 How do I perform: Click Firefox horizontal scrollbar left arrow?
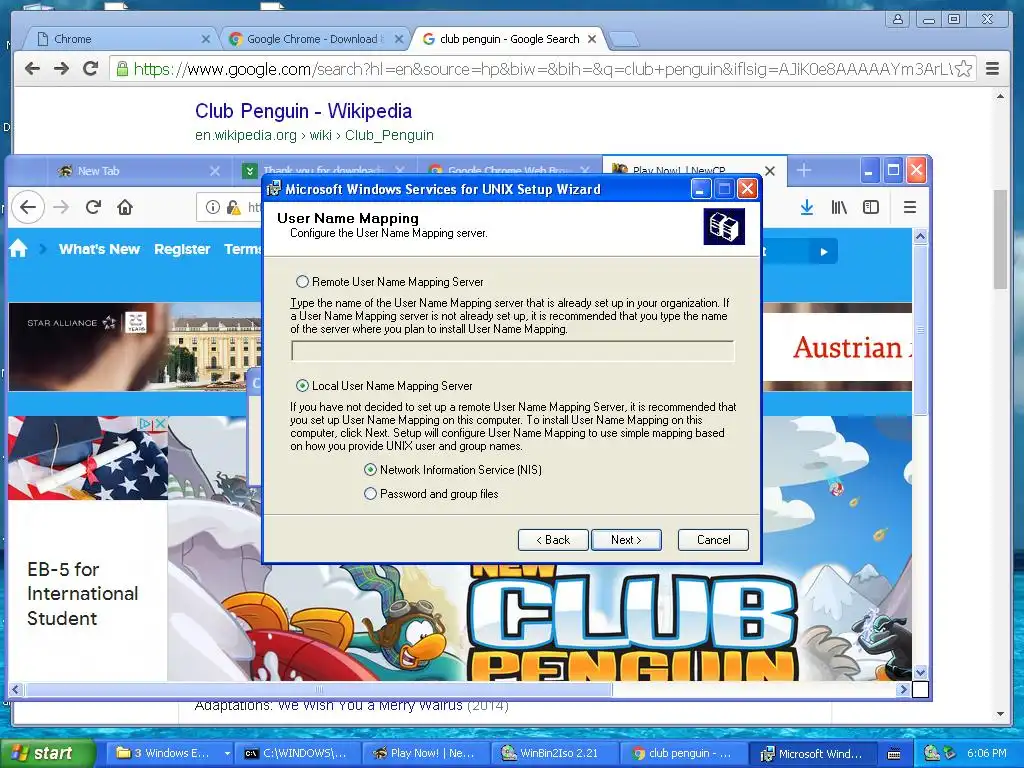click(x=15, y=689)
